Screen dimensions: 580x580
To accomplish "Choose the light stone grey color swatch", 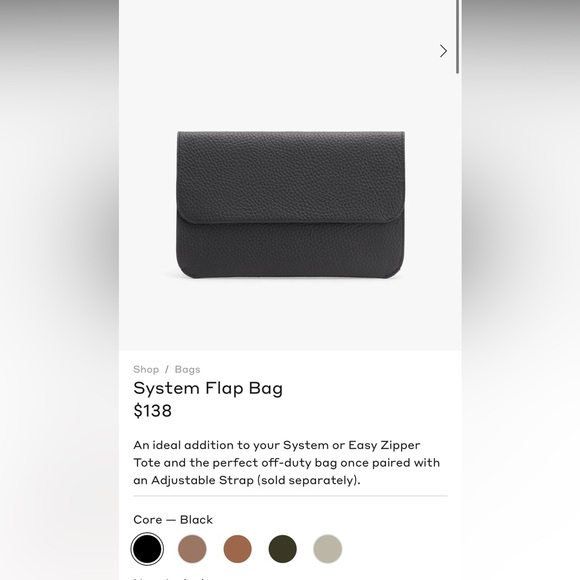I will pos(328,549).
